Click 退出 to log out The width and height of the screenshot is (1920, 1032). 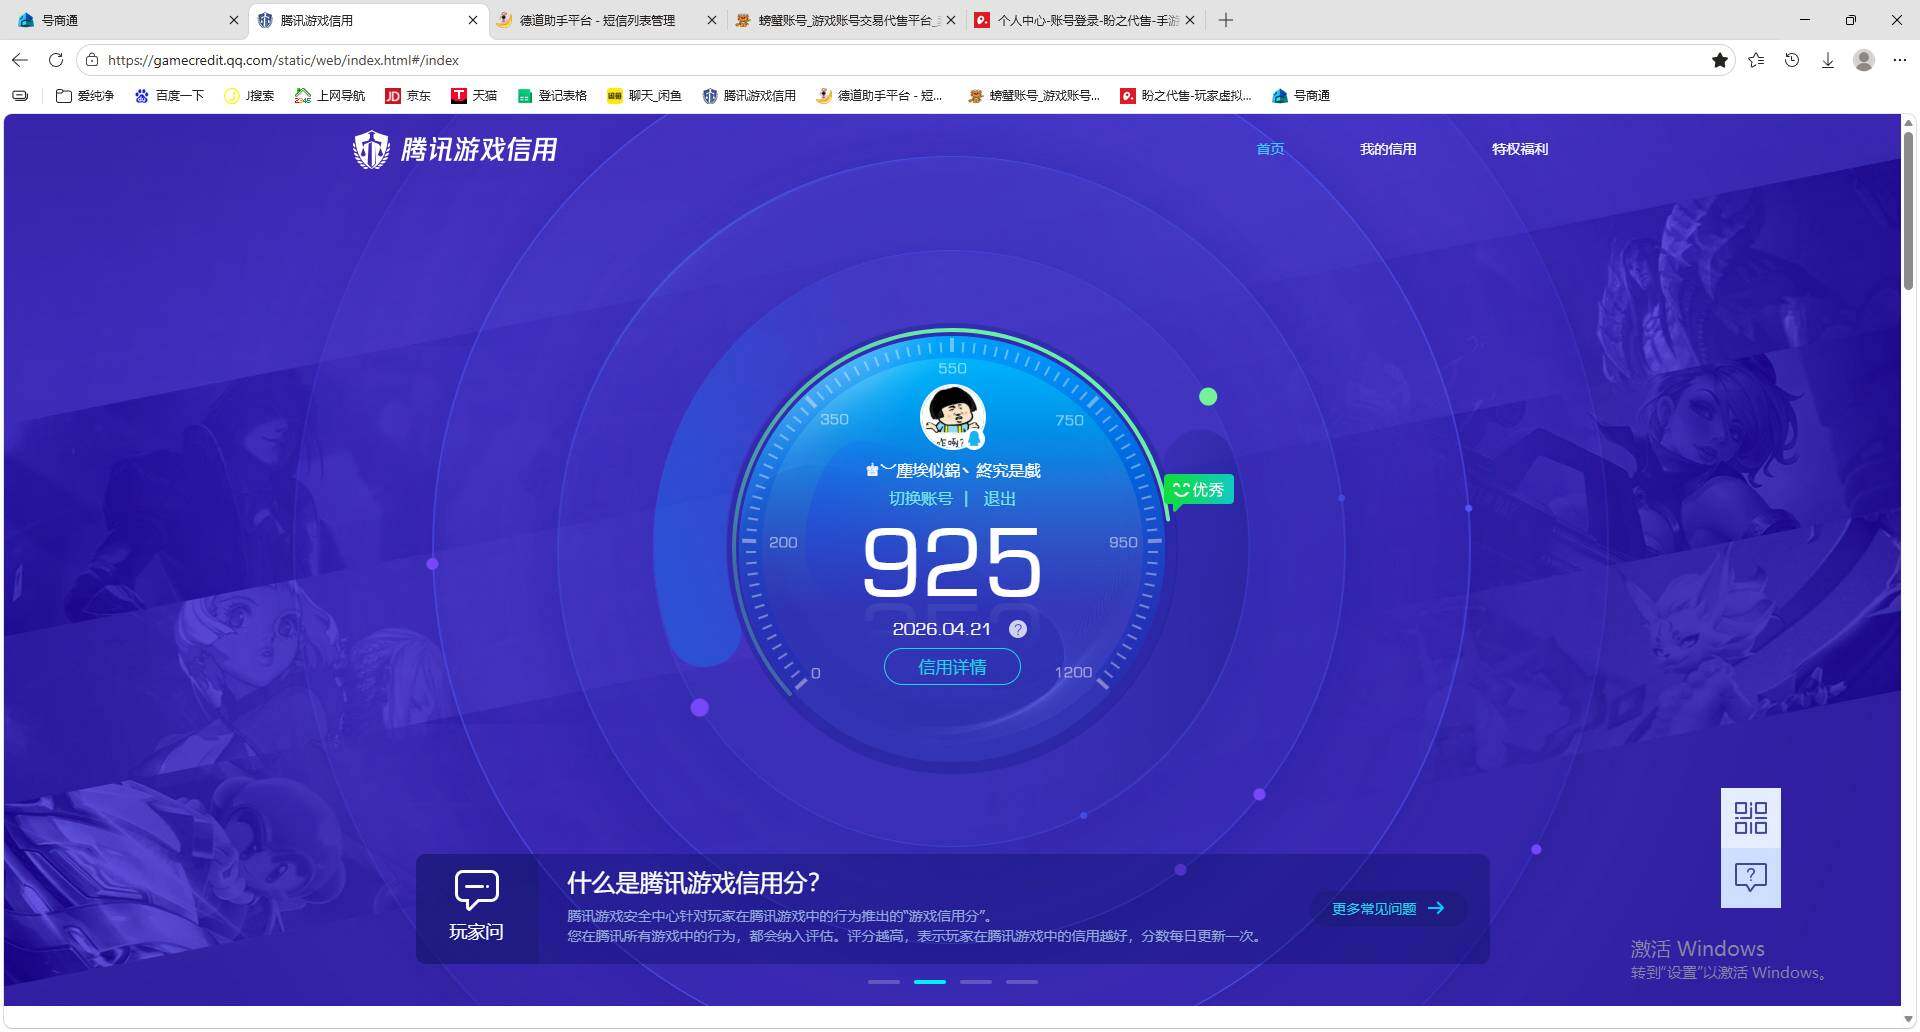[1000, 498]
